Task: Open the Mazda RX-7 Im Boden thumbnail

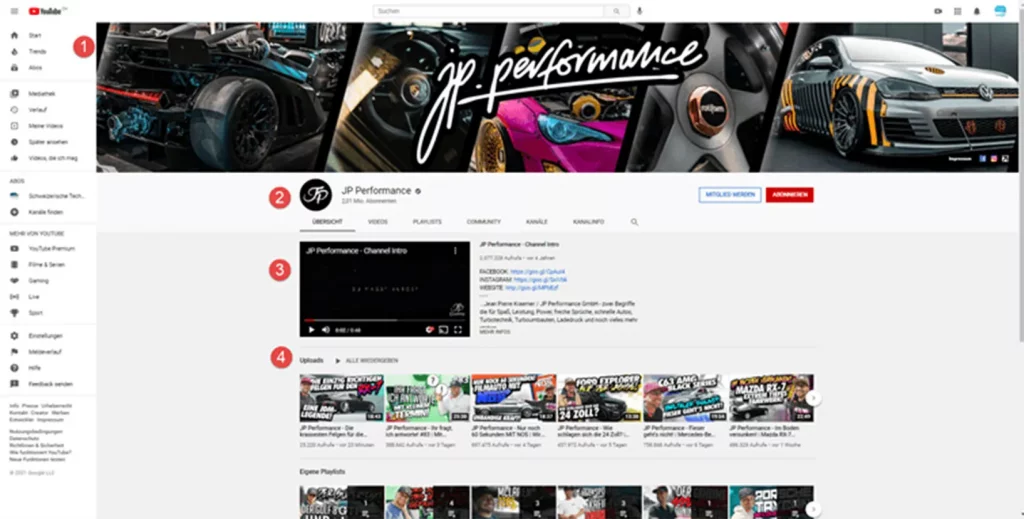Action: (771, 398)
